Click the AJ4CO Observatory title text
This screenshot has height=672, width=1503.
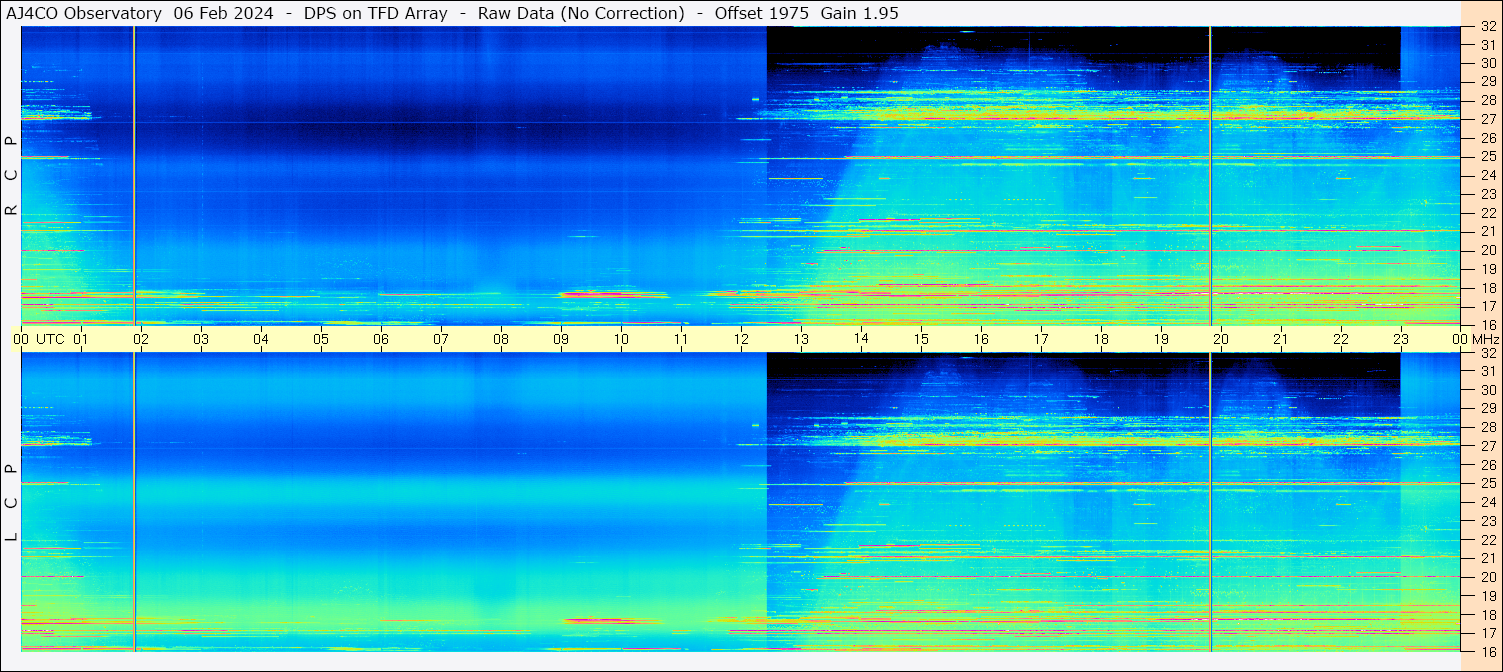coord(84,13)
